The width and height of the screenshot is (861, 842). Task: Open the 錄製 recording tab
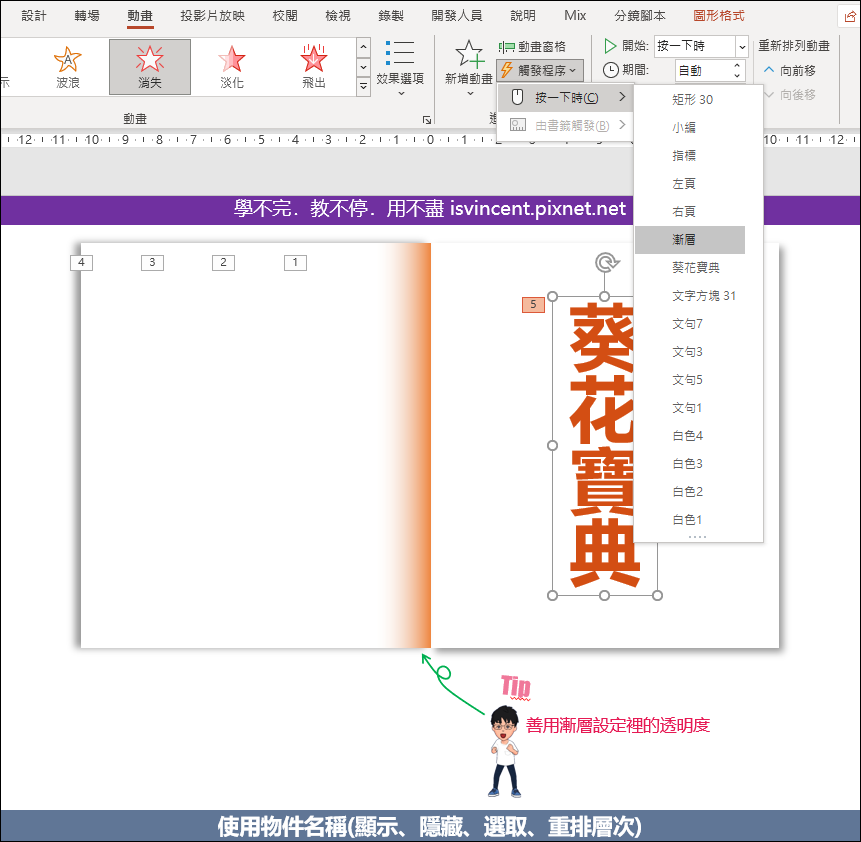tap(391, 16)
